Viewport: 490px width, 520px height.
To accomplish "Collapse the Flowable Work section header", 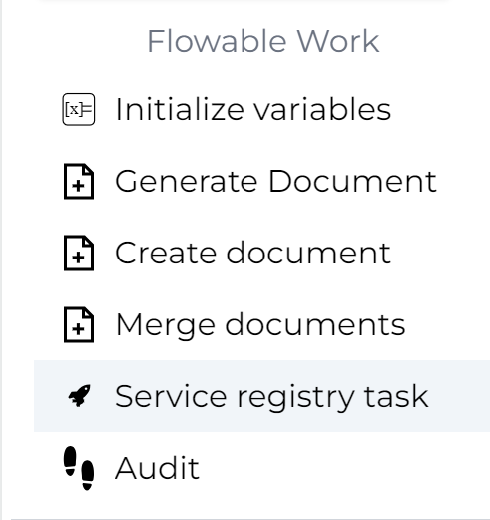I will (x=263, y=41).
